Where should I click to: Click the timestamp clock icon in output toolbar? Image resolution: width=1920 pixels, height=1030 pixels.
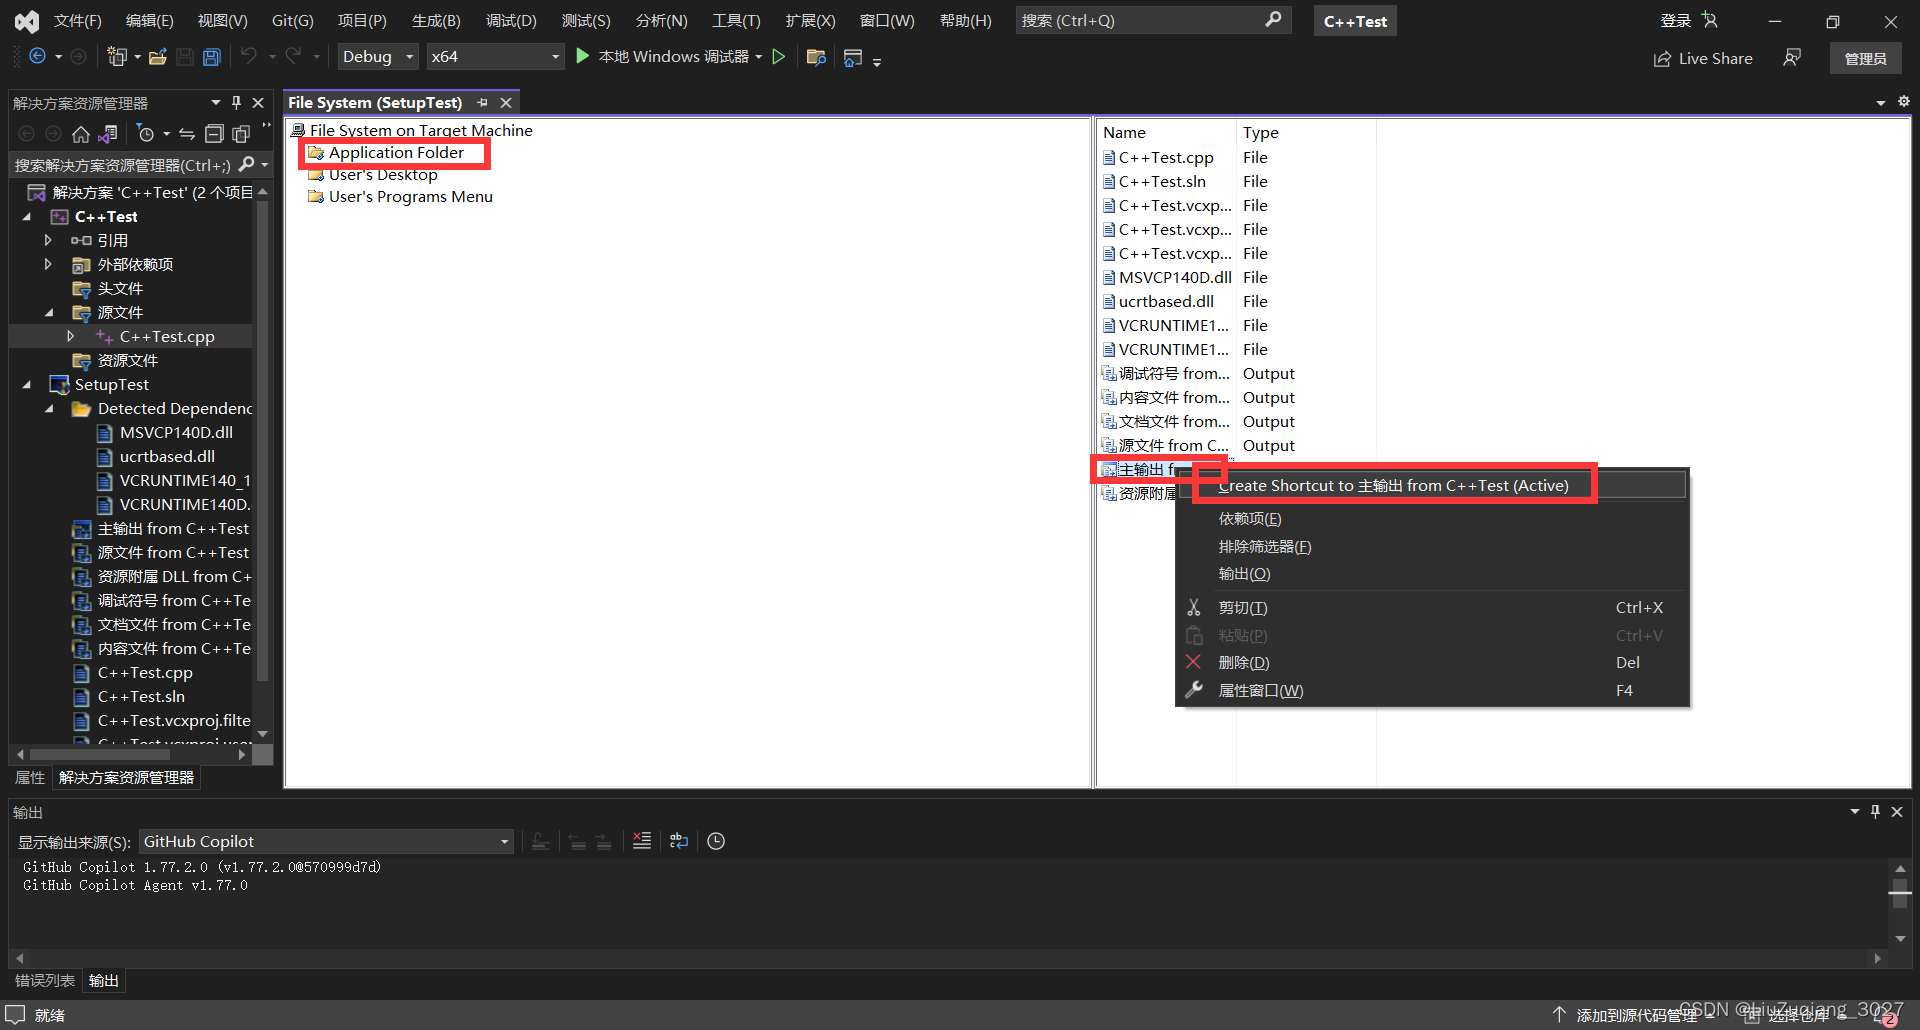click(716, 841)
